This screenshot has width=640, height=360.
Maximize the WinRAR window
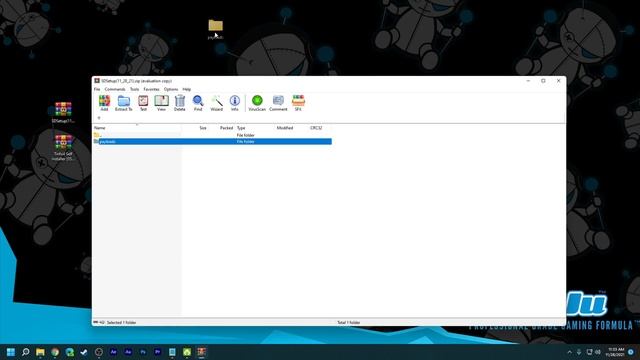point(543,81)
